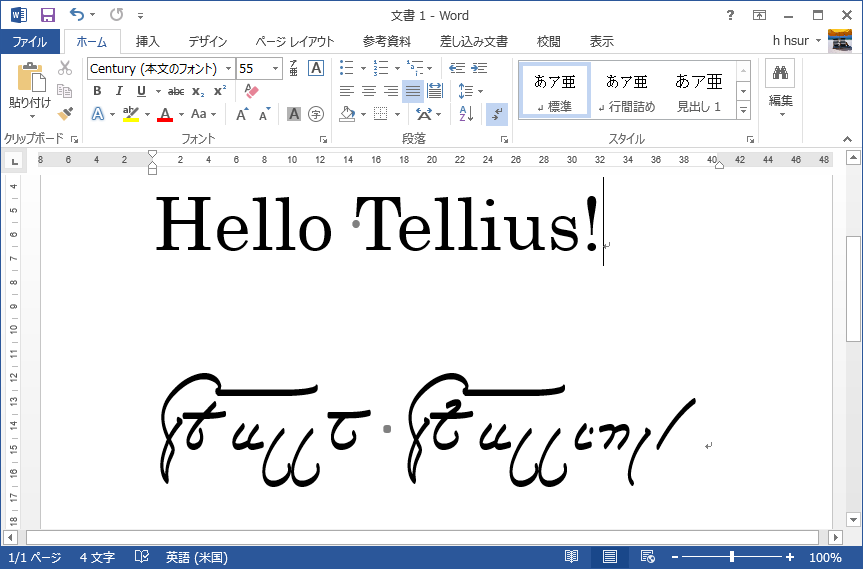This screenshot has height=569, width=863.
Task: Open the 挿入 tab
Action: click(148, 42)
